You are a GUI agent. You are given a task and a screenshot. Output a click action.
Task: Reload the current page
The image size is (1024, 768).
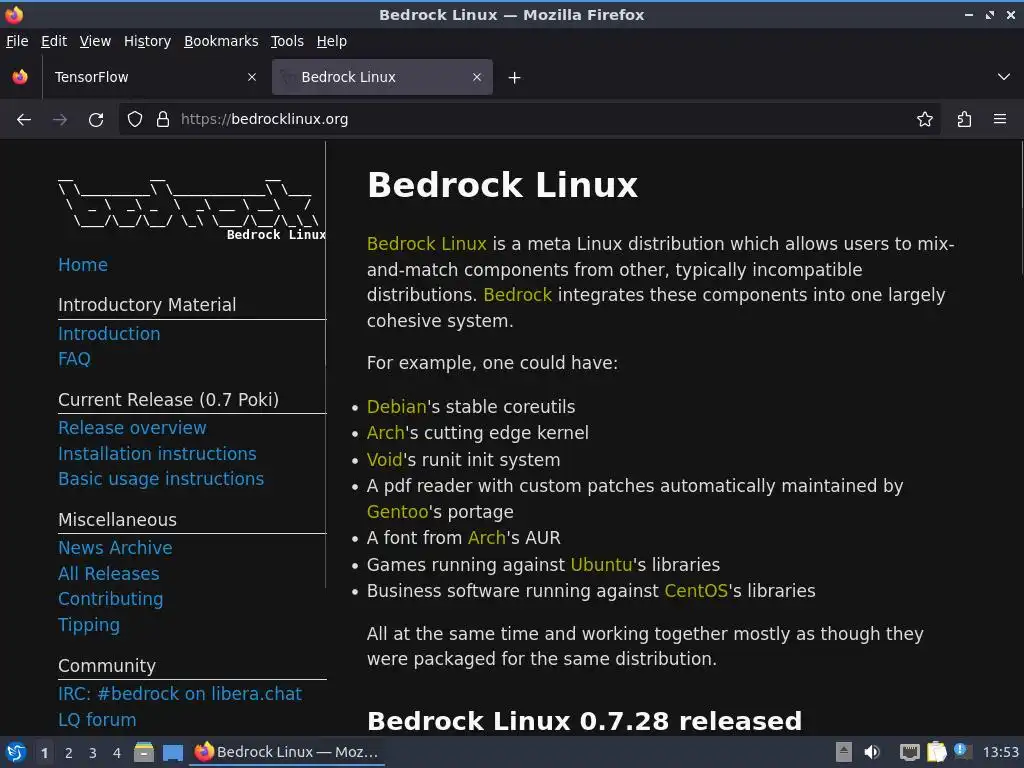pos(96,120)
